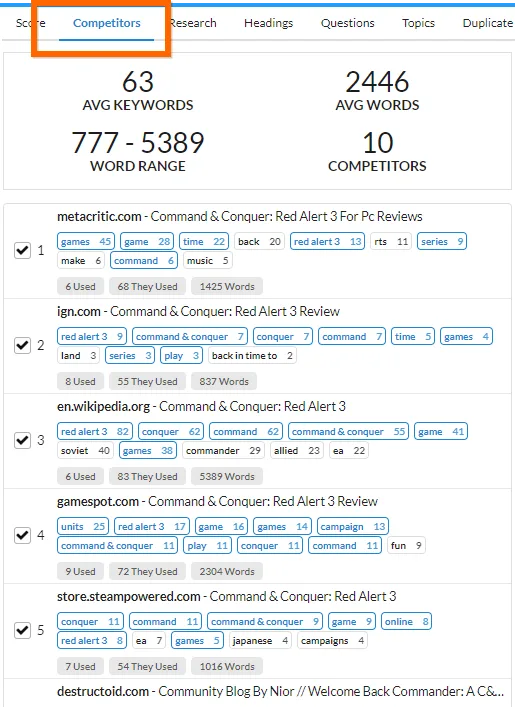This screenshot has height=707, width=515.
Task: Click the 'back in time to' keyword tag
Action: pyautogui.click(x=252, y=356)
